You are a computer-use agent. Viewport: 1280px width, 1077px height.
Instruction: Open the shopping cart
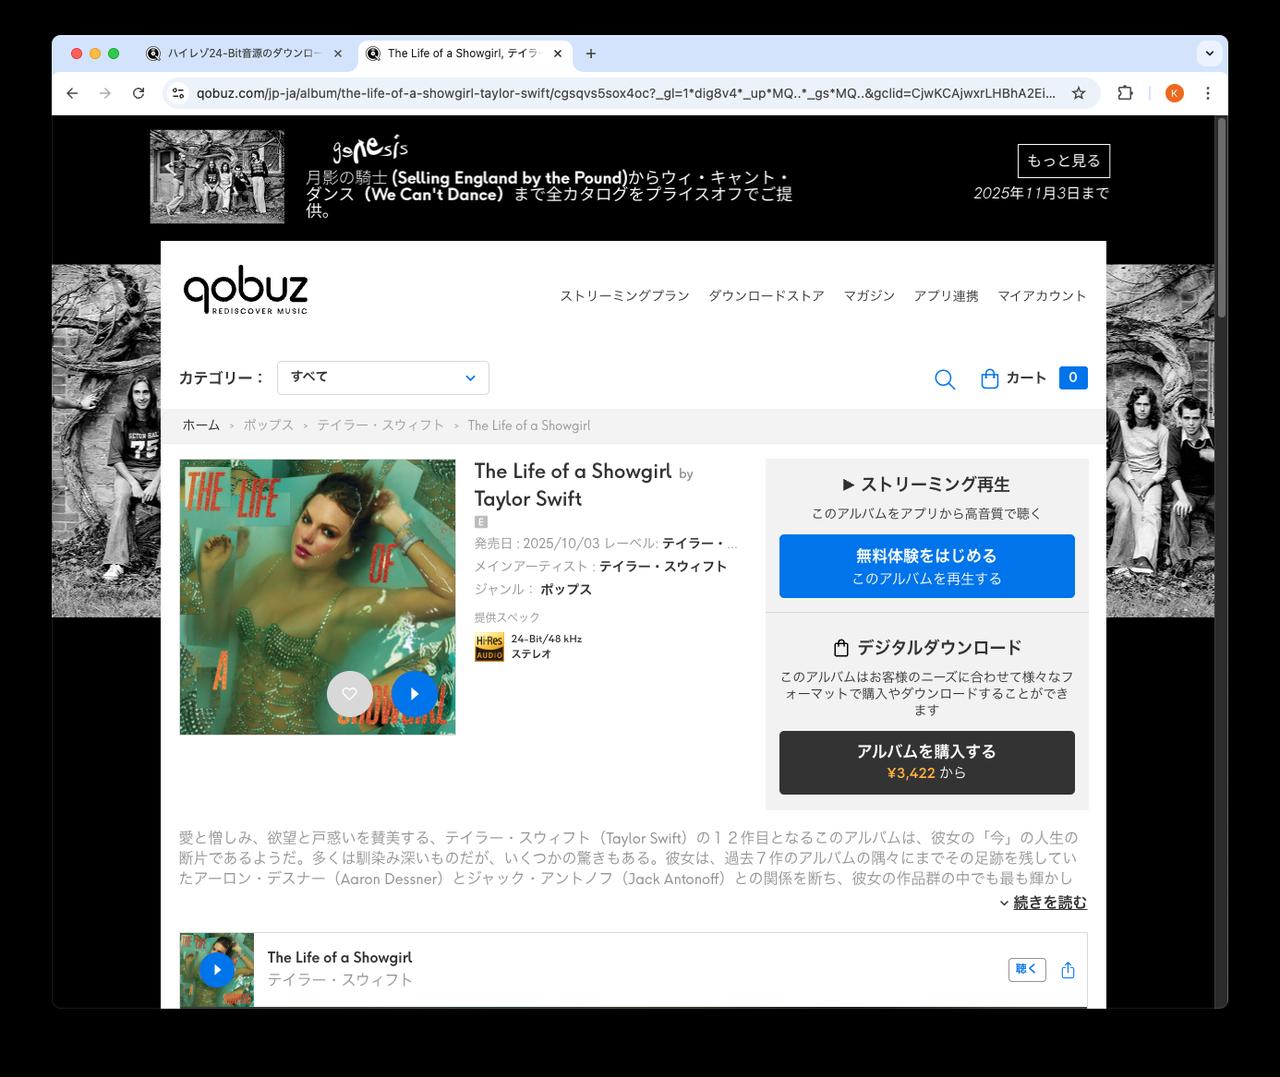pos(1013,378)
